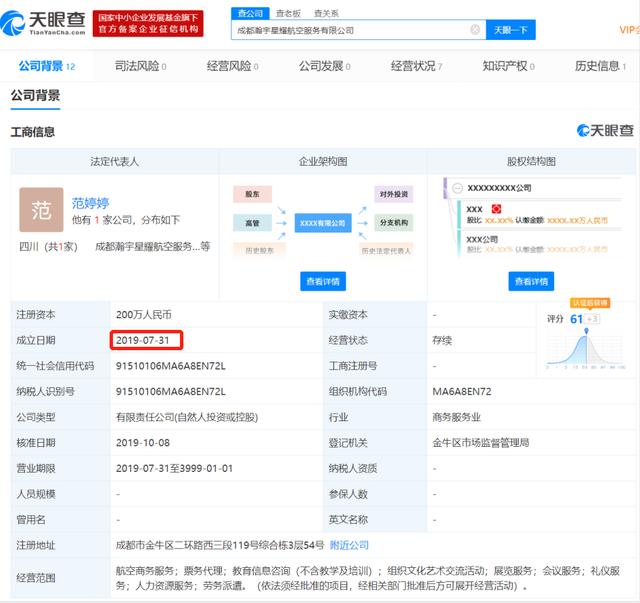Open the 经营风险 navigation tab
640x603 pixels.
232,66
